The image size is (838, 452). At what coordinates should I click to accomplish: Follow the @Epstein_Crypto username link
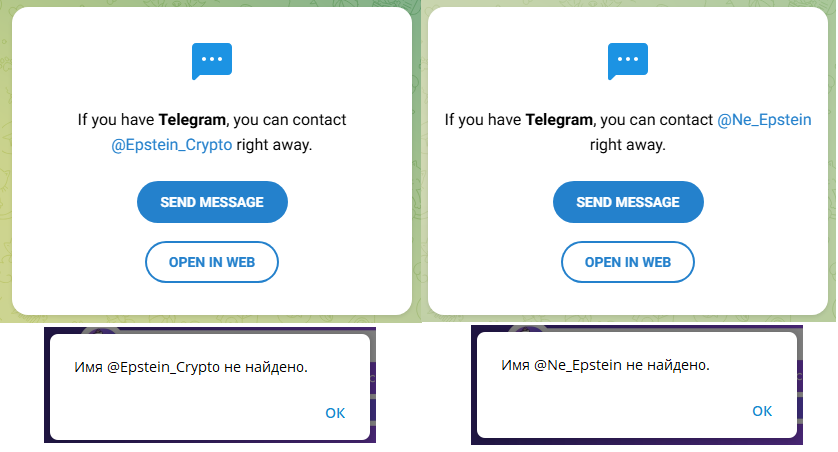pos(172,144)
